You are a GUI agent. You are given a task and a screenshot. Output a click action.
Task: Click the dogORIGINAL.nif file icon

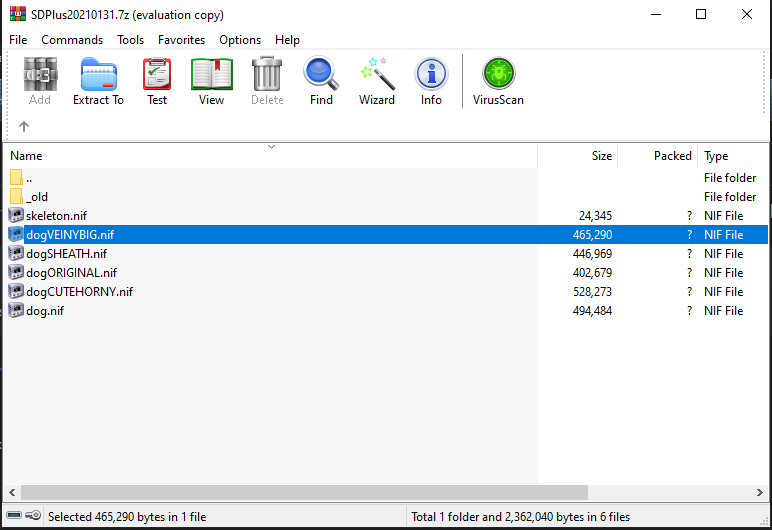pyautogui.click(x=16, y=272)
